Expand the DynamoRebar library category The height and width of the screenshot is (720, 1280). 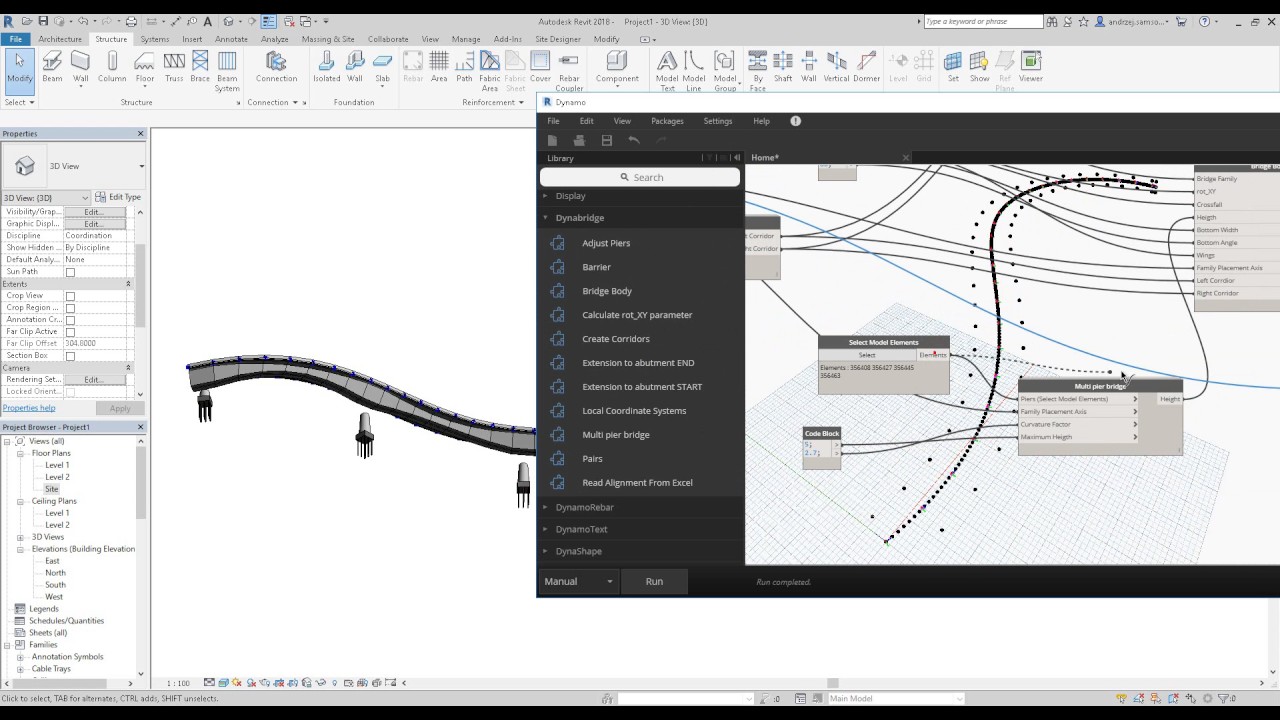point(545,507)
